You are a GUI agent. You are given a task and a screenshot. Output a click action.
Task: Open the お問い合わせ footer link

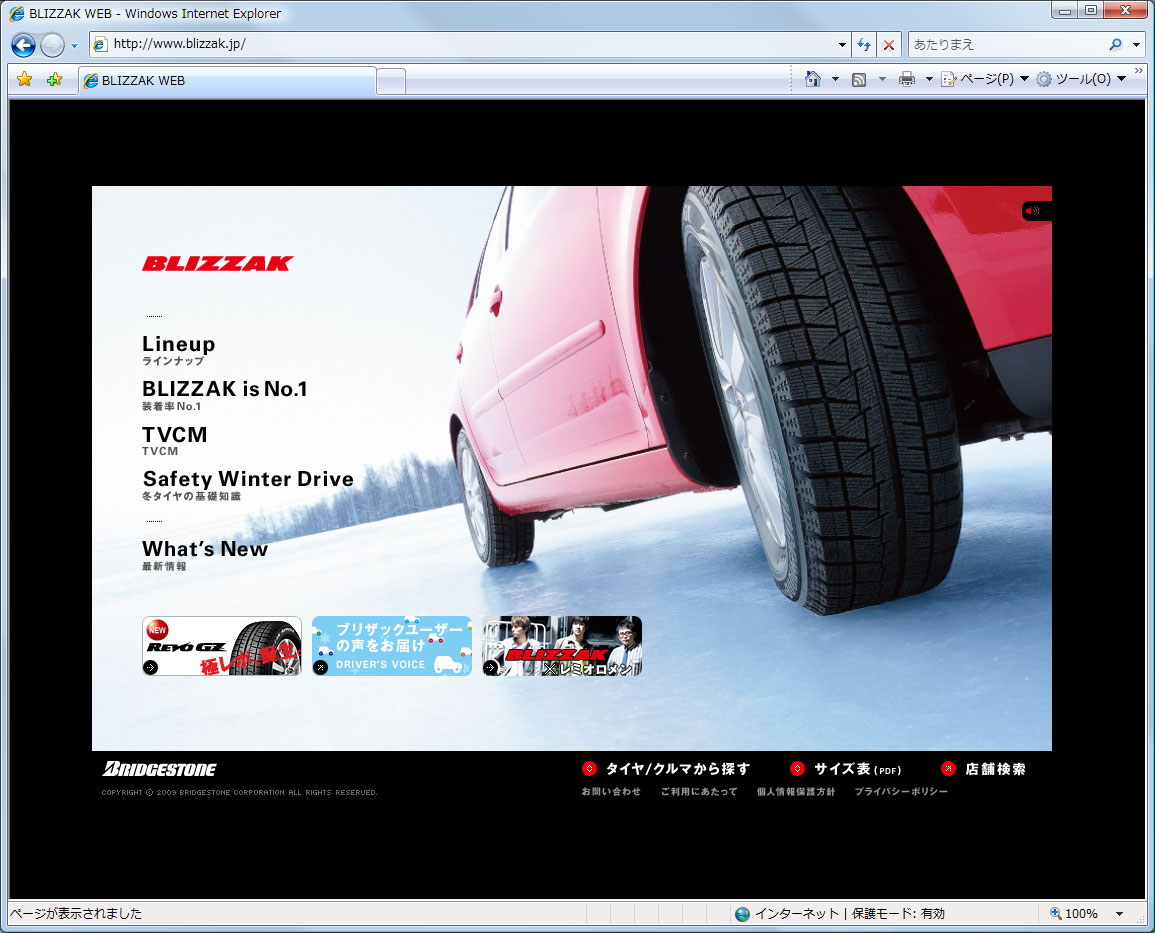(611, 792)
